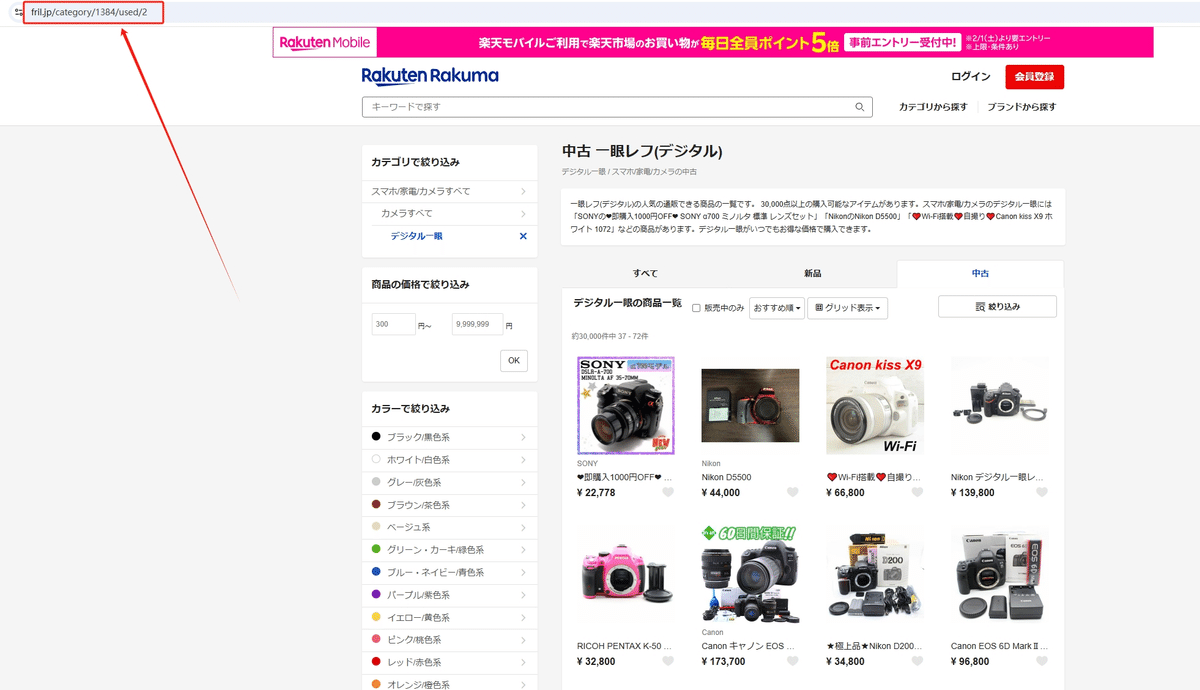The image size is (1200, 690).
Task: Select the blue ブルー・ネイビー/青色系 swatch
Action: [x=376, y=572]
